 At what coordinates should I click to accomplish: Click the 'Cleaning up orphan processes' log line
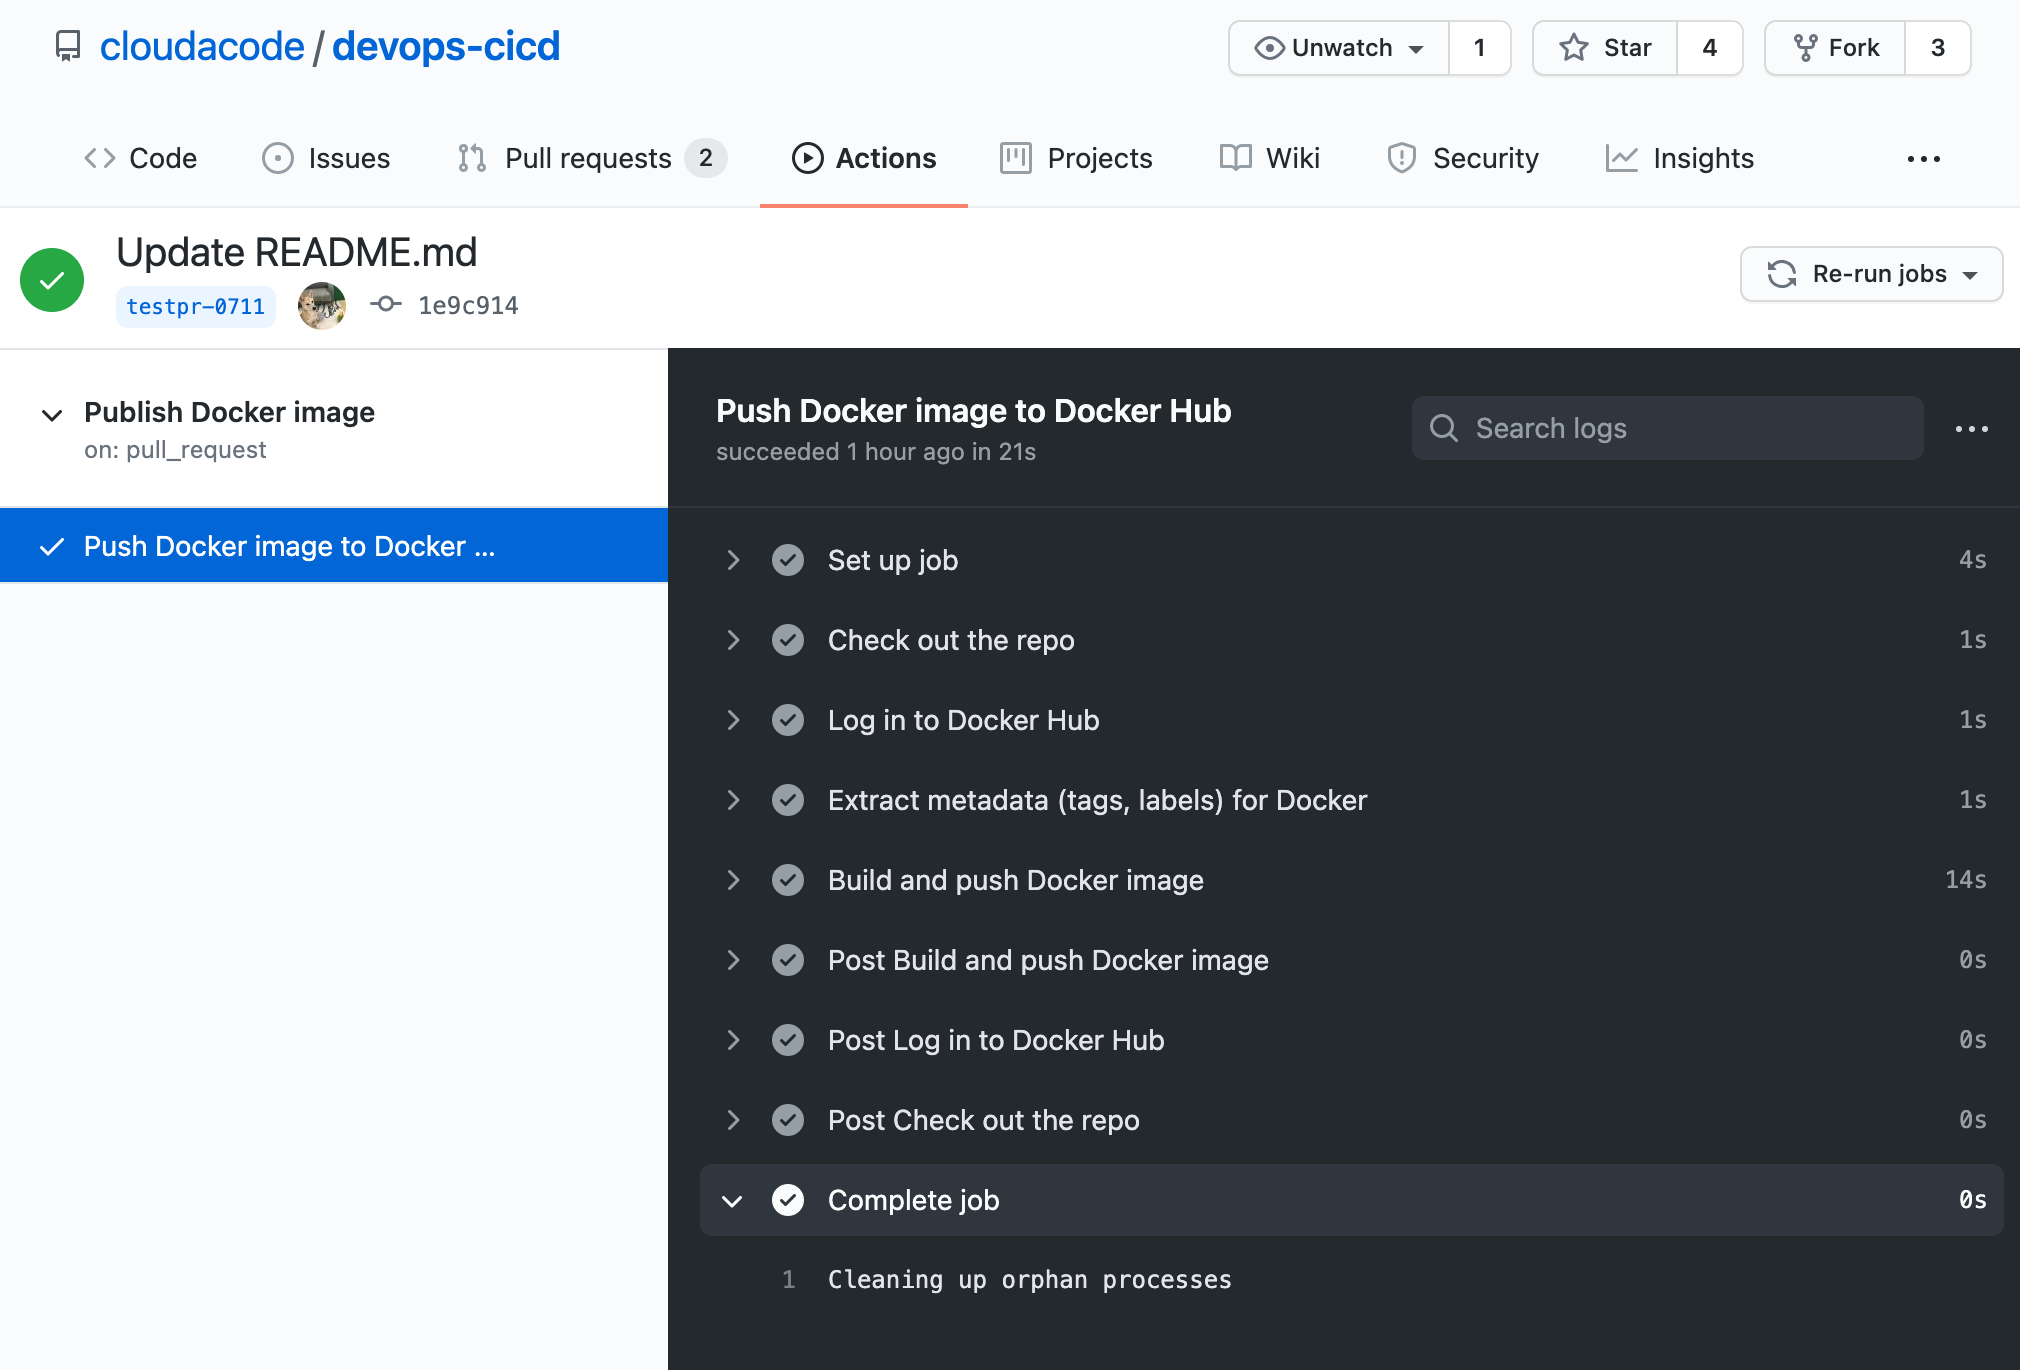click(x=1030, y=1280)
